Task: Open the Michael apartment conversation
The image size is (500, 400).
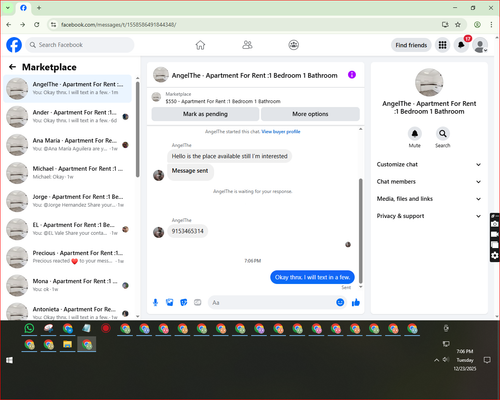Action: [68, 173]
